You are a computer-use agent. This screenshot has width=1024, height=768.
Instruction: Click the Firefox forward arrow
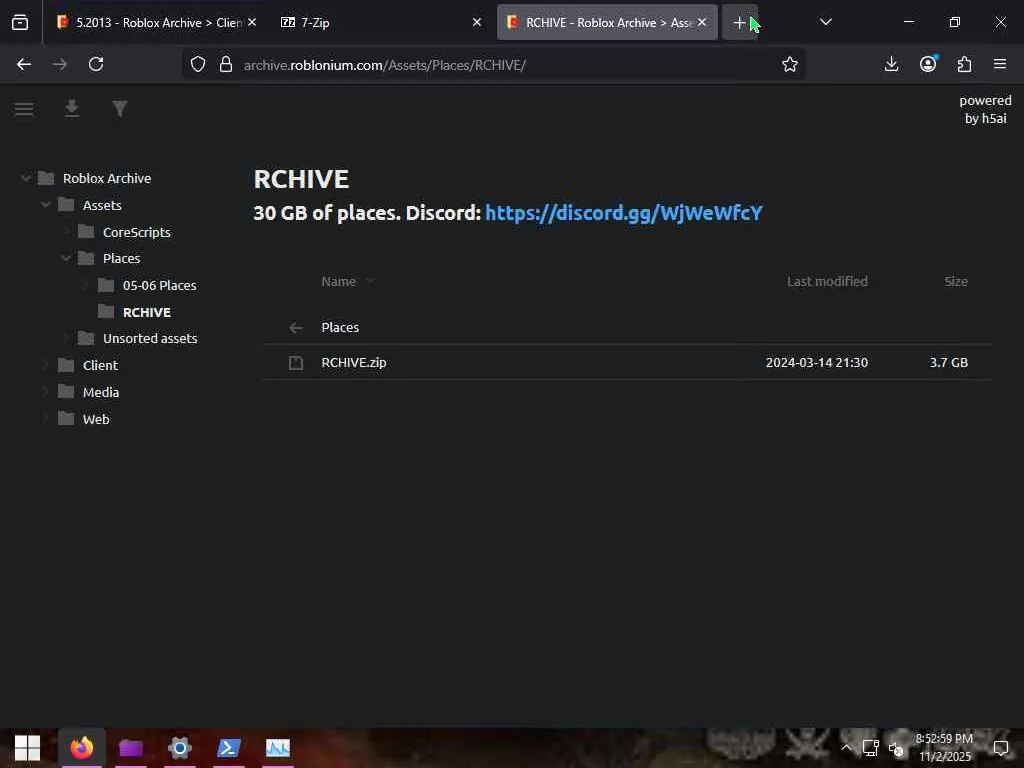point(59,64)
